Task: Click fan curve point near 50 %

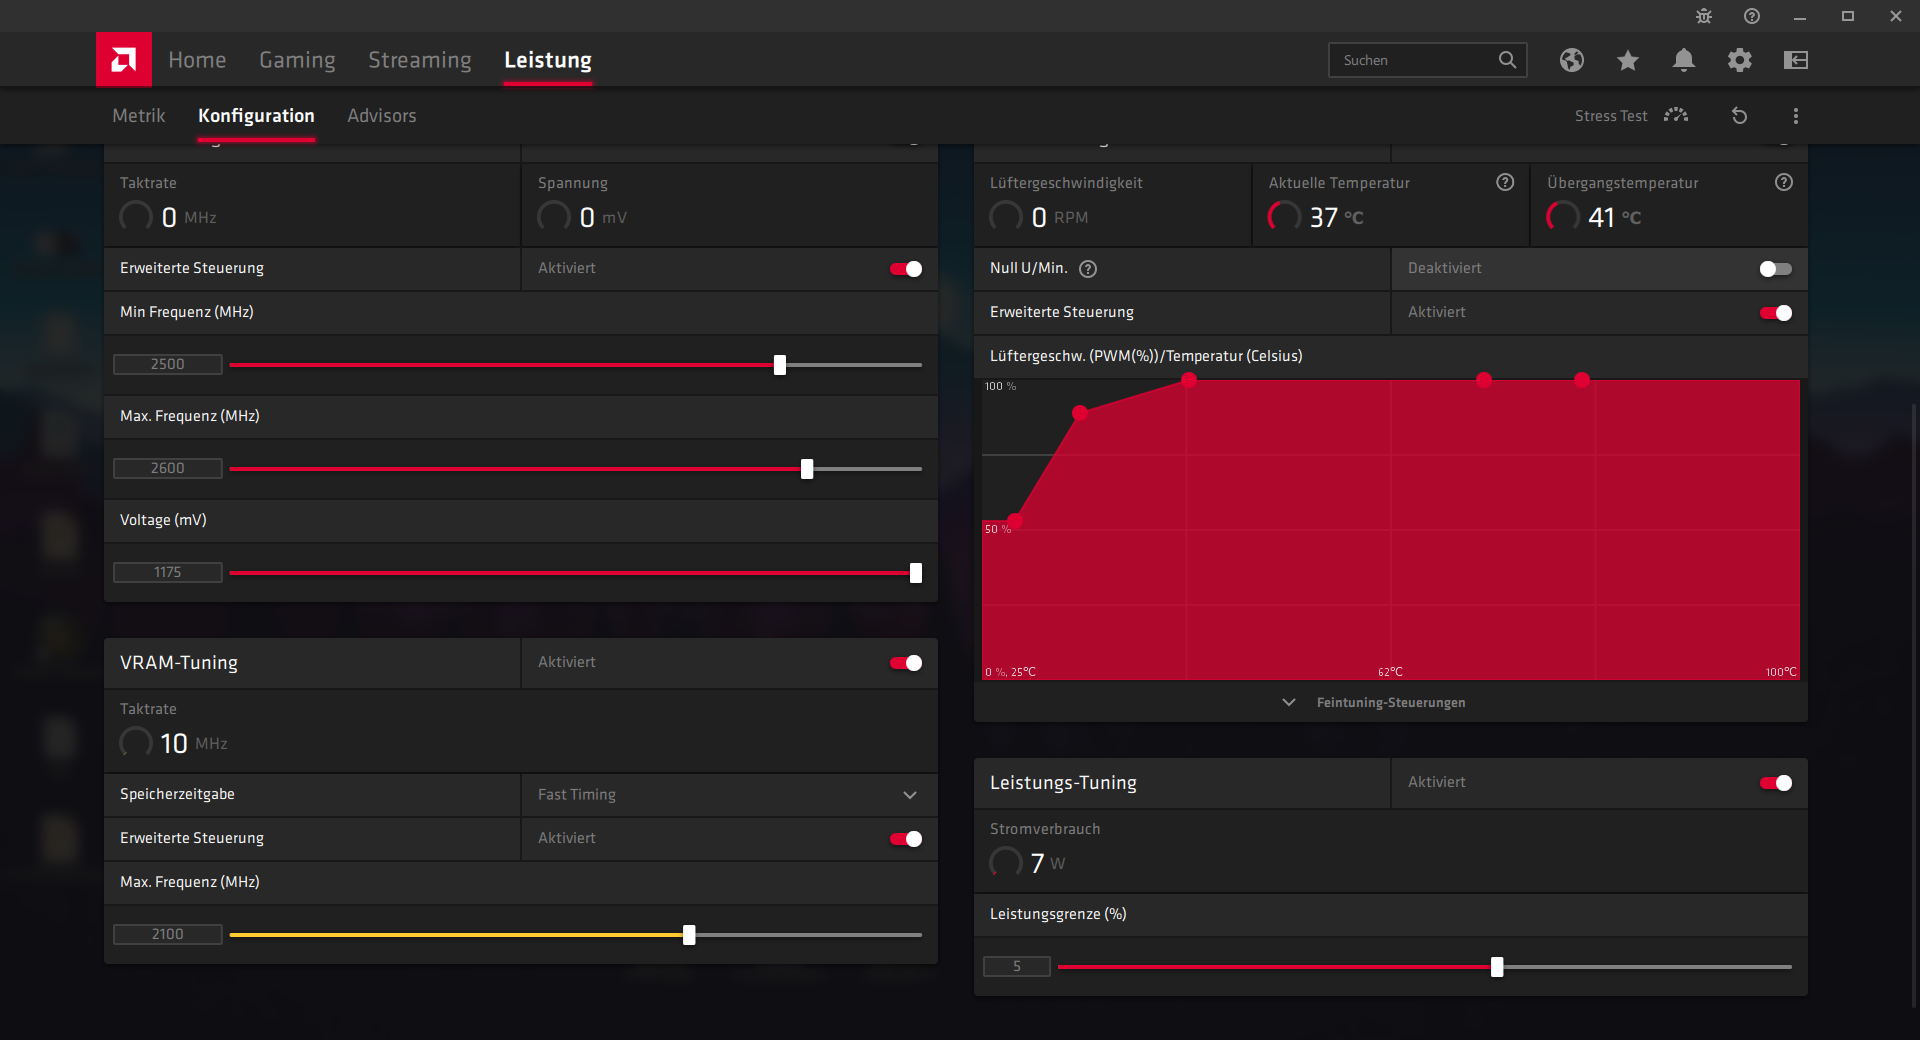Action: (x=1015, y=521)
